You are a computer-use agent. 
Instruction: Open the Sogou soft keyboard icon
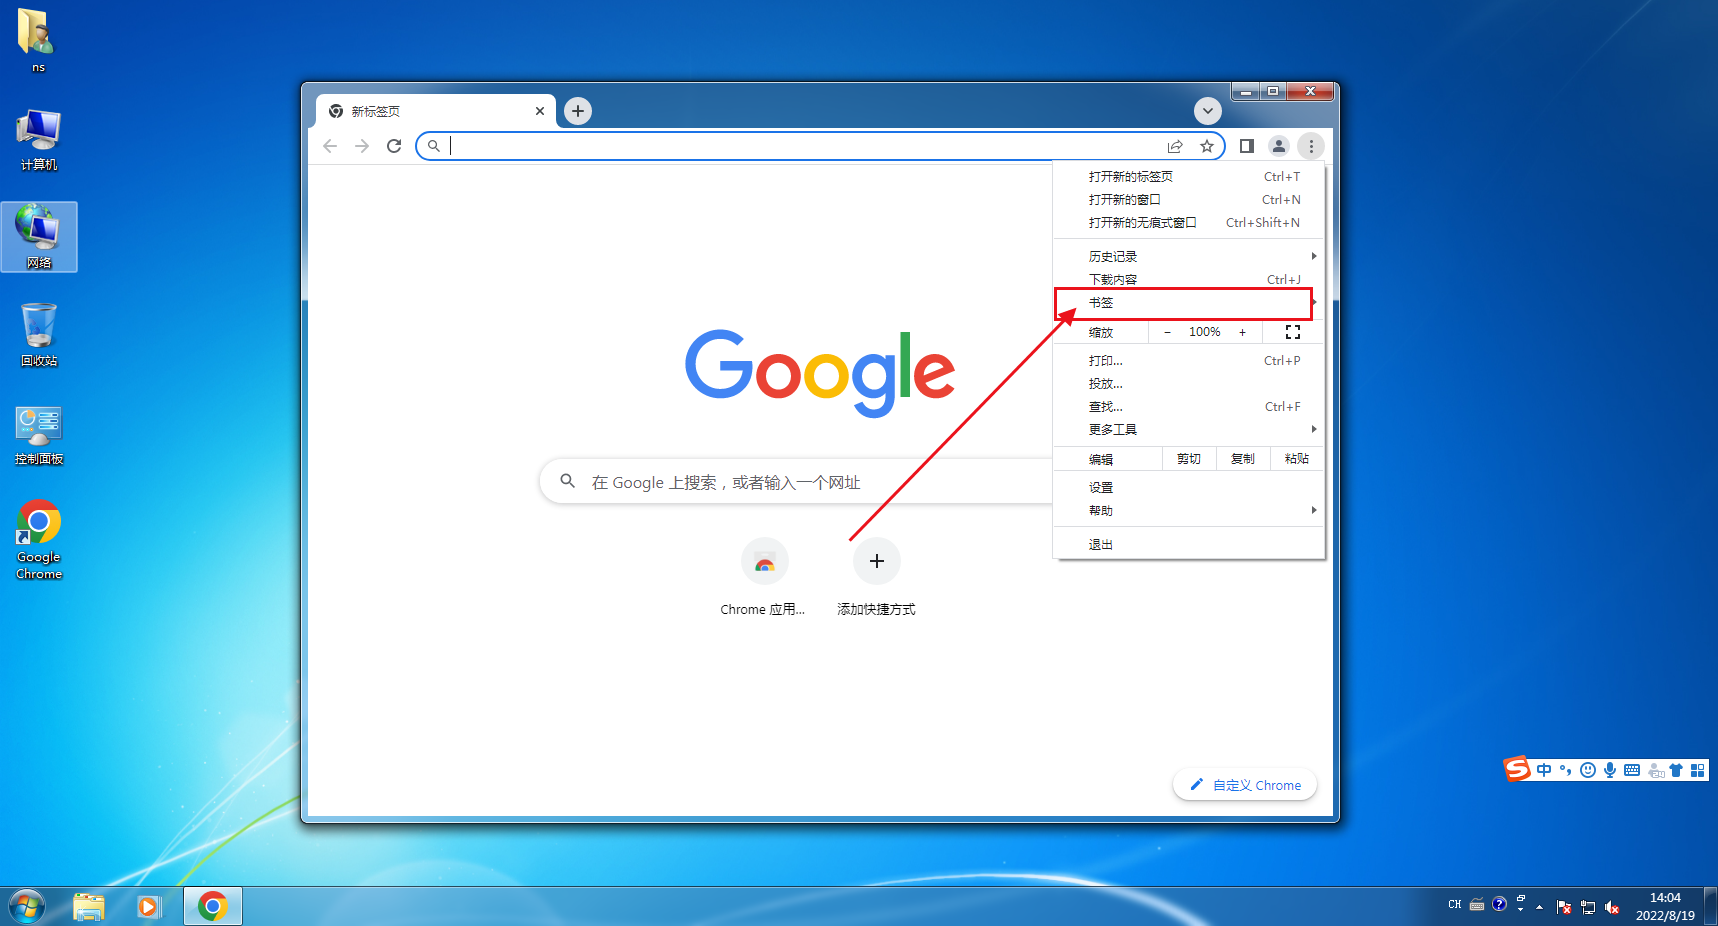coord(1632,770)
